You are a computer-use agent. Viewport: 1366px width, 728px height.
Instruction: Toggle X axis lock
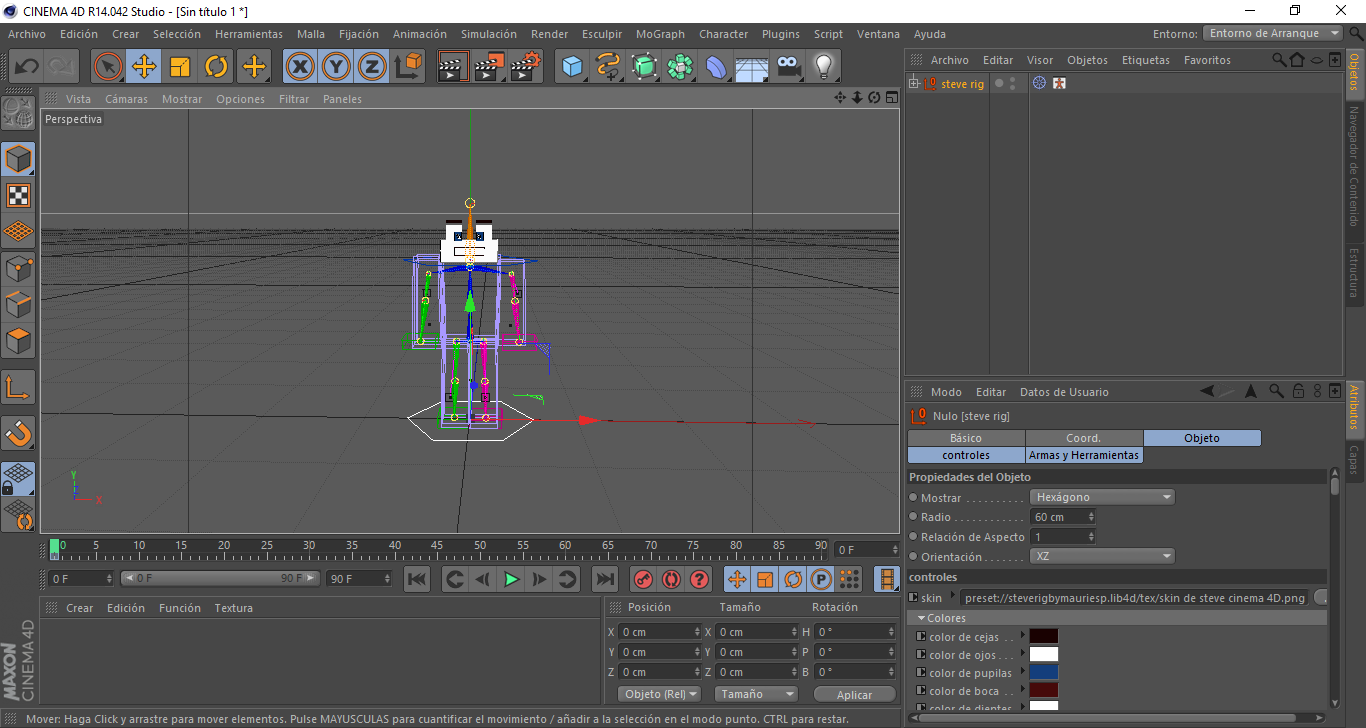[x=300, y=67]
